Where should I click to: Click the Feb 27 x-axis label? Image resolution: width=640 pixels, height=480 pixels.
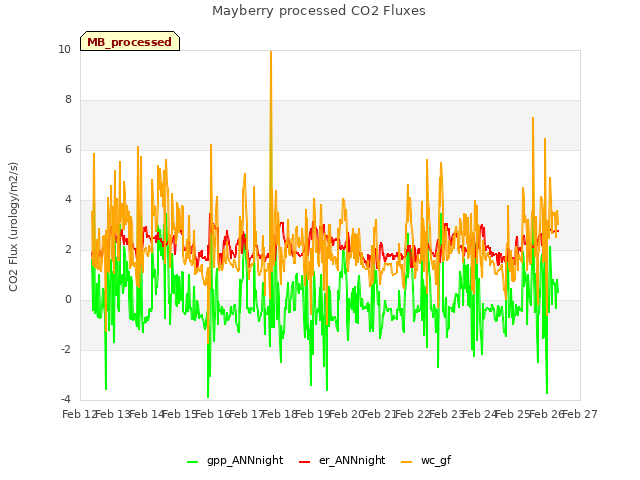click(x=580, y=414)
